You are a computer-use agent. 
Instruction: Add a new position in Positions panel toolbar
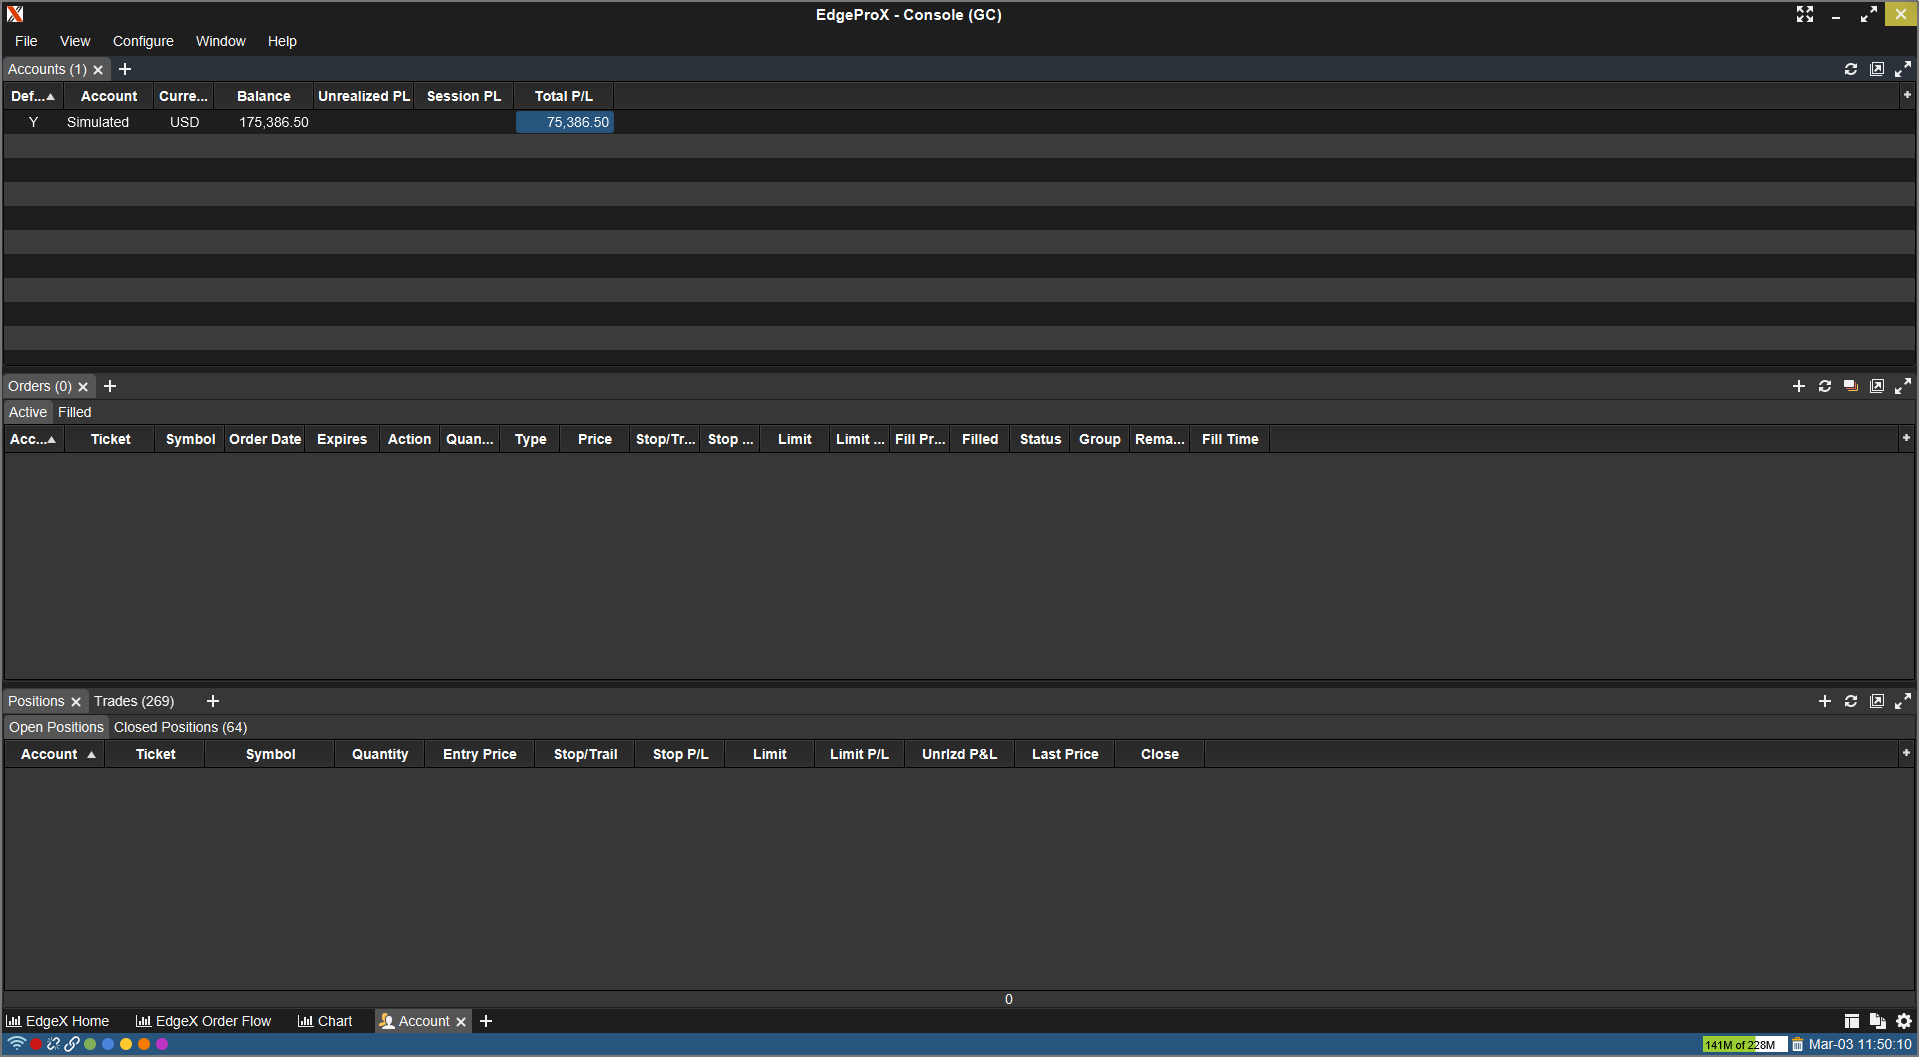pyautogui.click(x=1825, y=701)
